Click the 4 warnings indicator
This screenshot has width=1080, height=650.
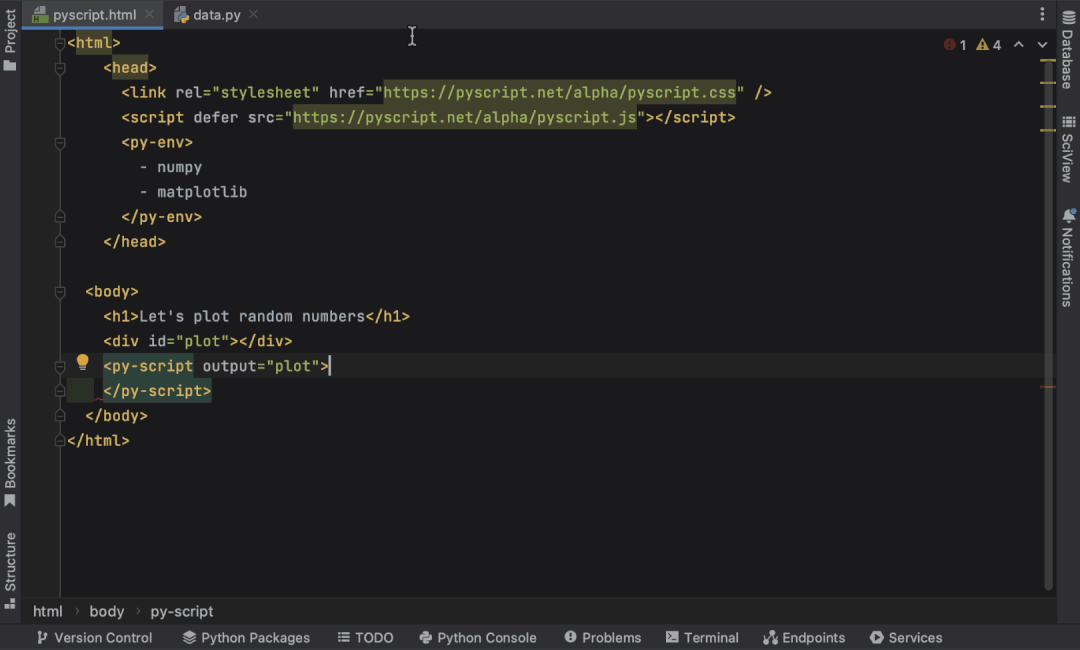988,45
